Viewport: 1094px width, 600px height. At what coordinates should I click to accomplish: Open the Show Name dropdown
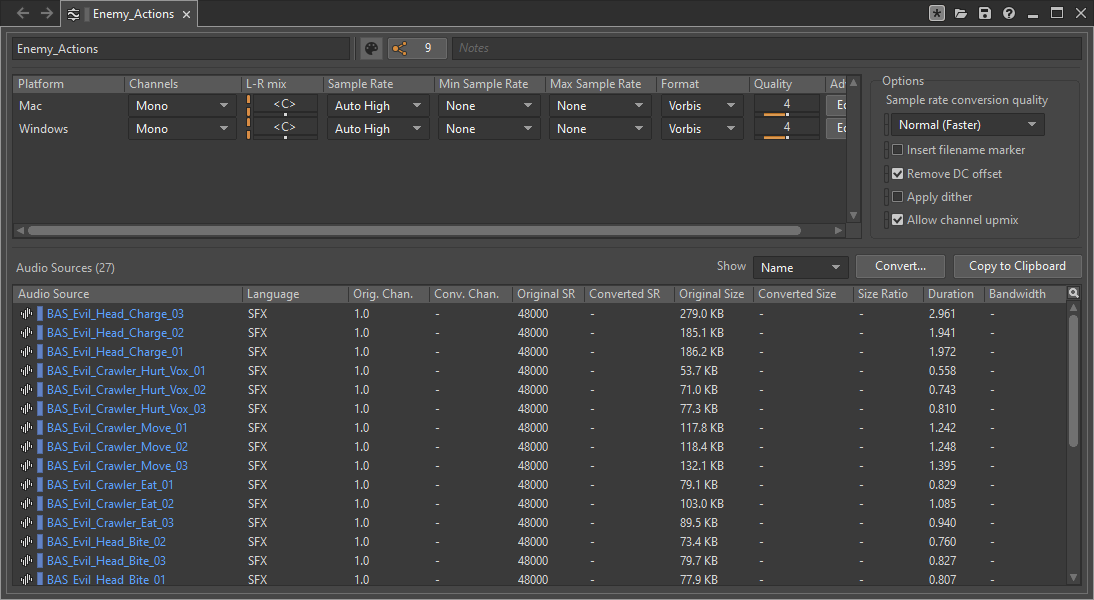click(800, 267)
